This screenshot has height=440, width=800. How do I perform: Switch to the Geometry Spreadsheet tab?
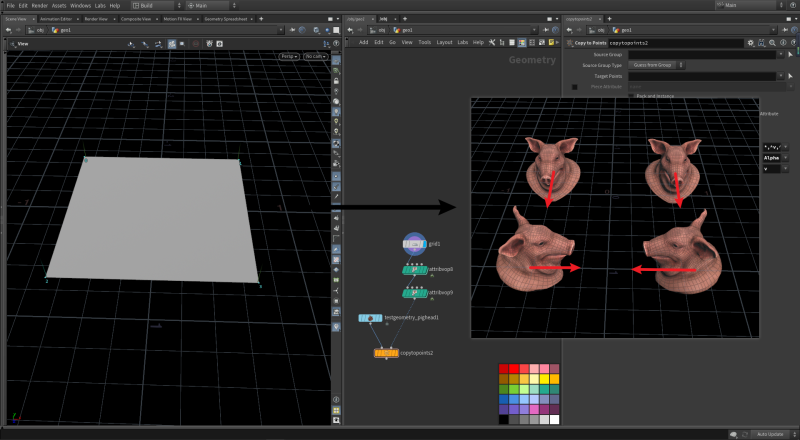[x=225, y=18]
